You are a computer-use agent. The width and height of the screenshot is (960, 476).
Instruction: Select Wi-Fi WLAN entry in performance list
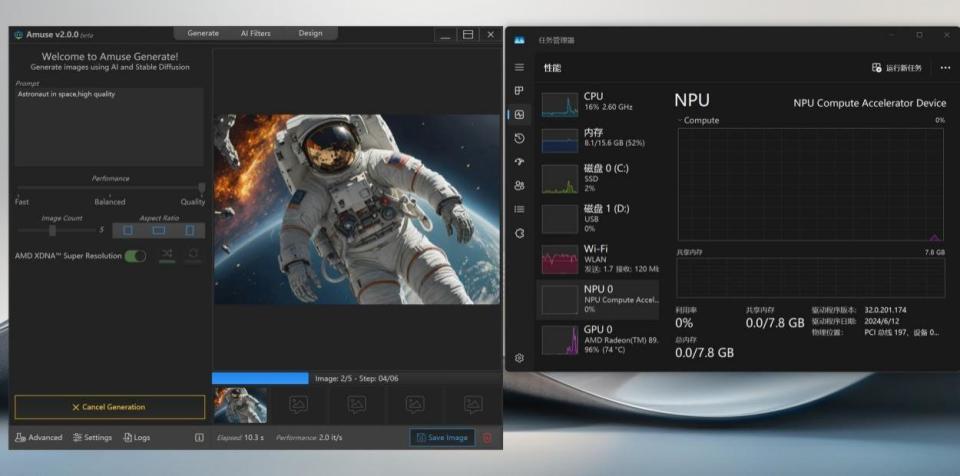(598, 259)
